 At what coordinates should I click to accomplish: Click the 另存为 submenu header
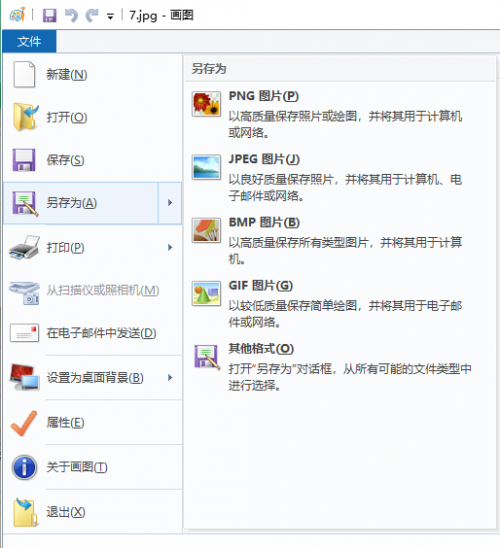click(x=209, y=68)
